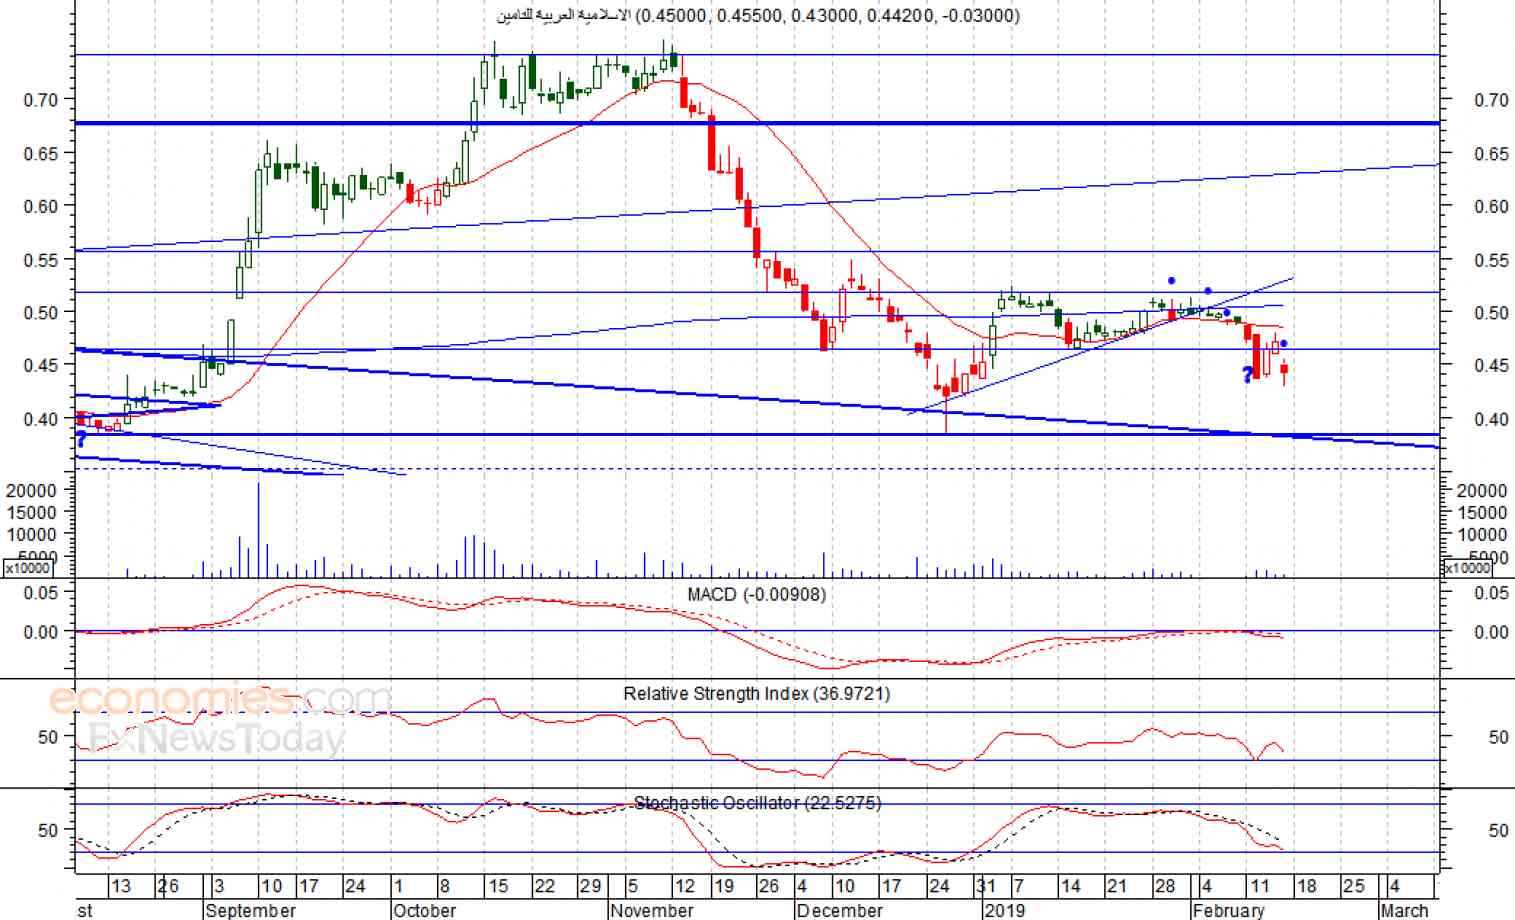Select the MACD (-0.00908) indicator label

757,594
